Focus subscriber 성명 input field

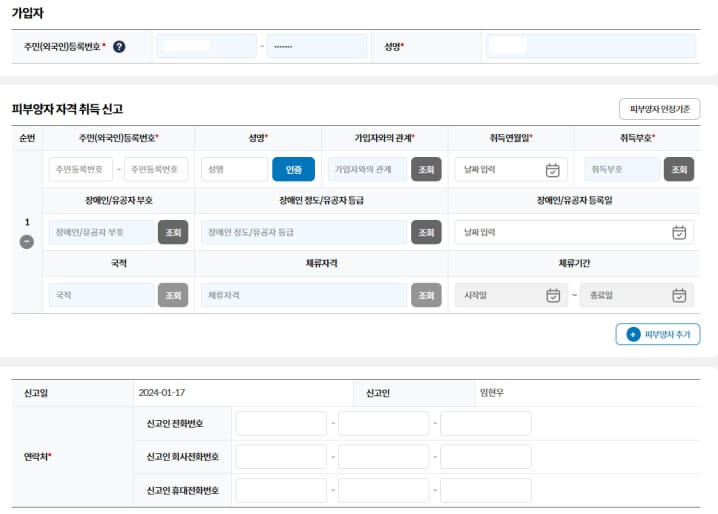coord(591,46)
